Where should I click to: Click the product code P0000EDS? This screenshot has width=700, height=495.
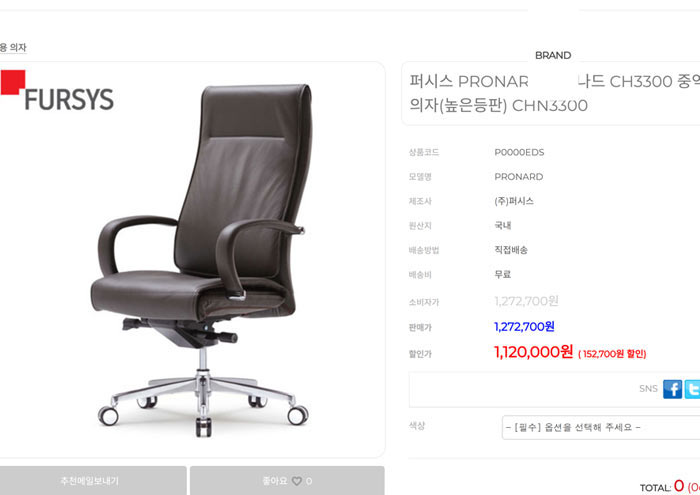tap(519, 152)
